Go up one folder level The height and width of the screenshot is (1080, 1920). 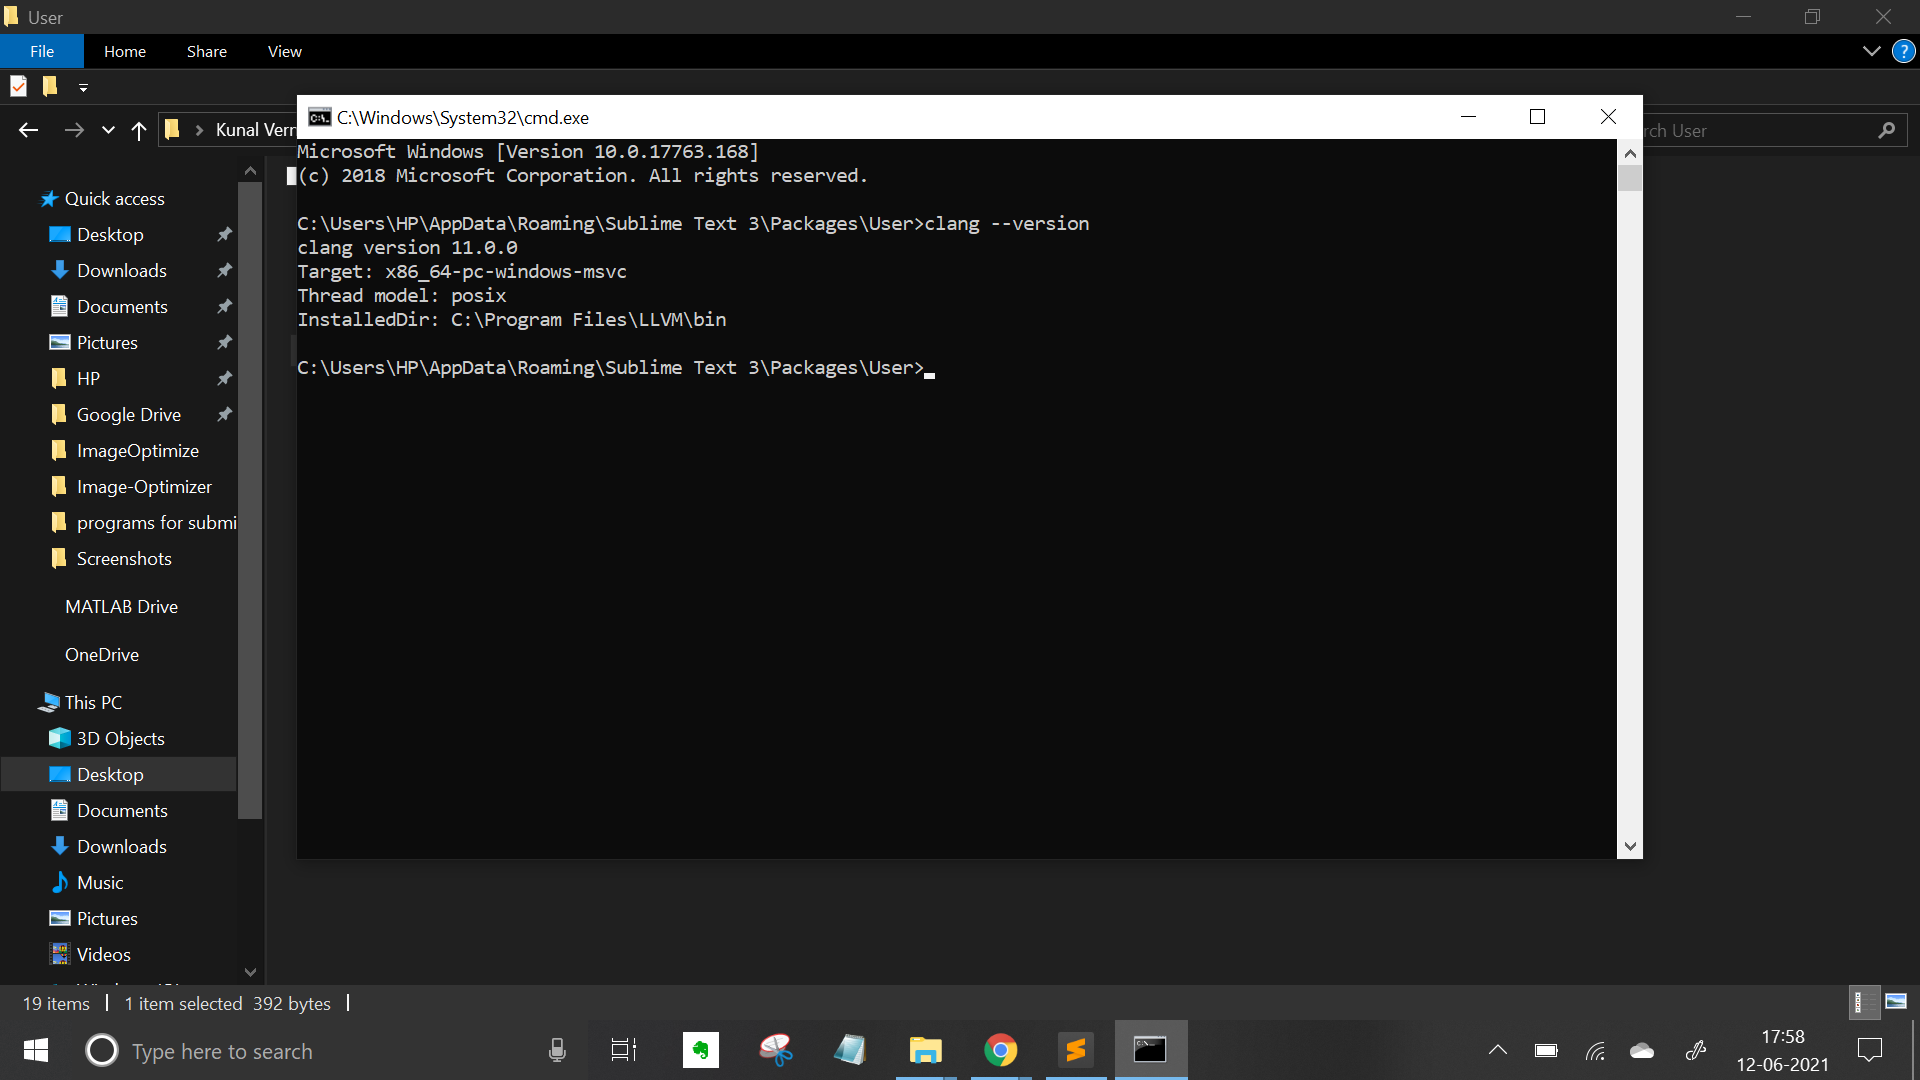click(138, 130)
